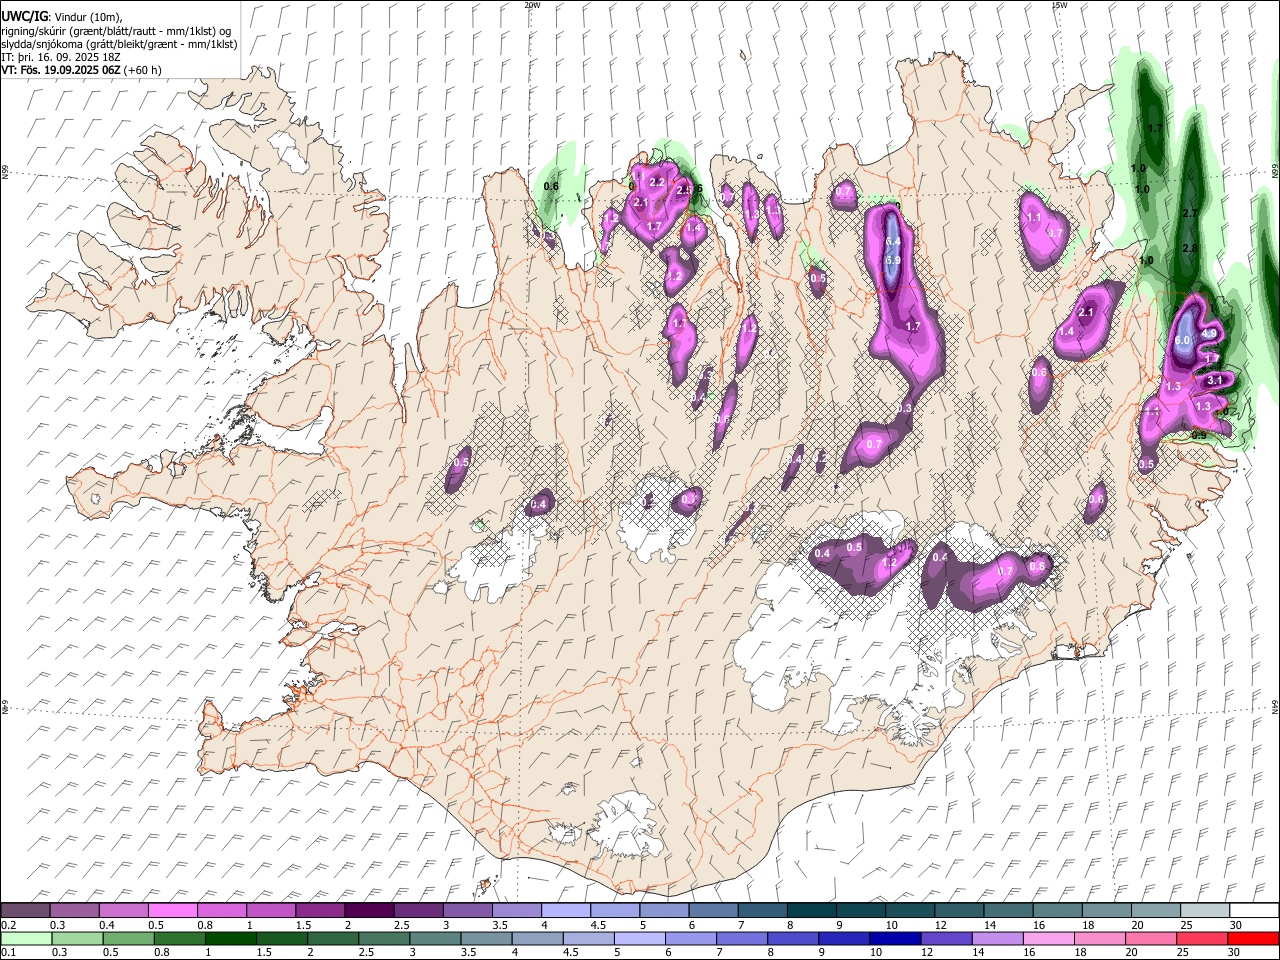Click the 2.8 value in the offshore green band
Image resolution: width=1280 pixels, height=960 pixels.
pyautogui.click(x=1190, y=248)
